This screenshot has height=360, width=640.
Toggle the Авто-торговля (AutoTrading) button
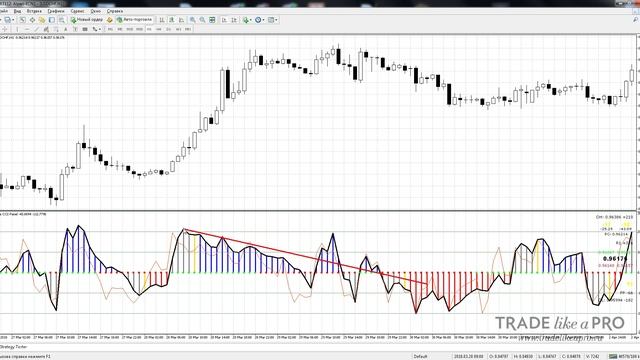point(135,20)
